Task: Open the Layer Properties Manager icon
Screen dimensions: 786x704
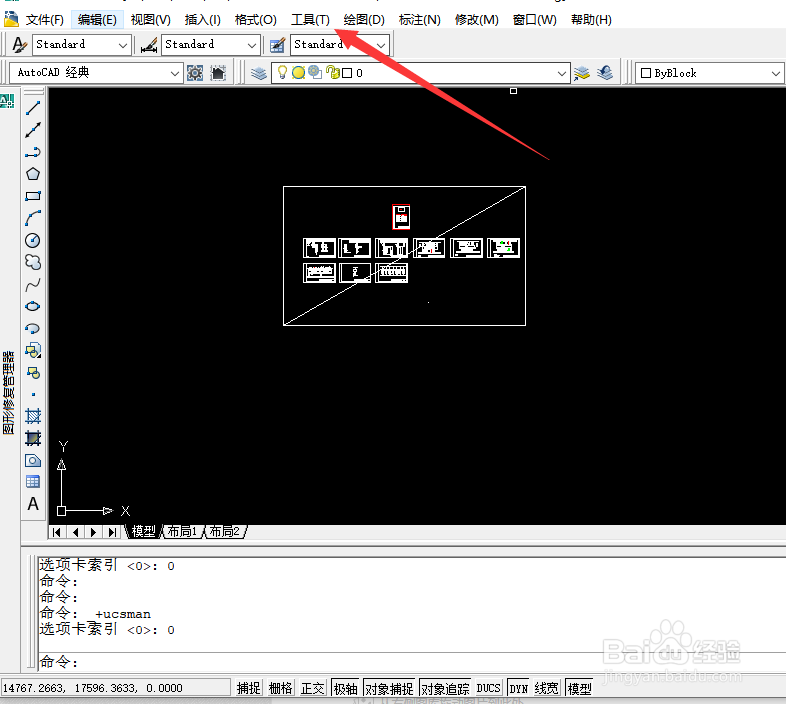Action: [x=259, y=73]
